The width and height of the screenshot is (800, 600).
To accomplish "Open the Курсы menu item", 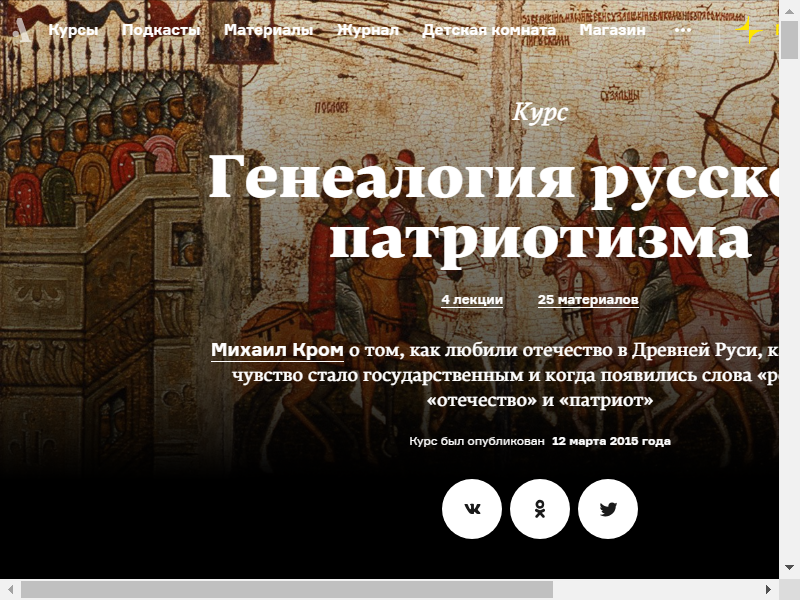I will (x=74, y=30).
